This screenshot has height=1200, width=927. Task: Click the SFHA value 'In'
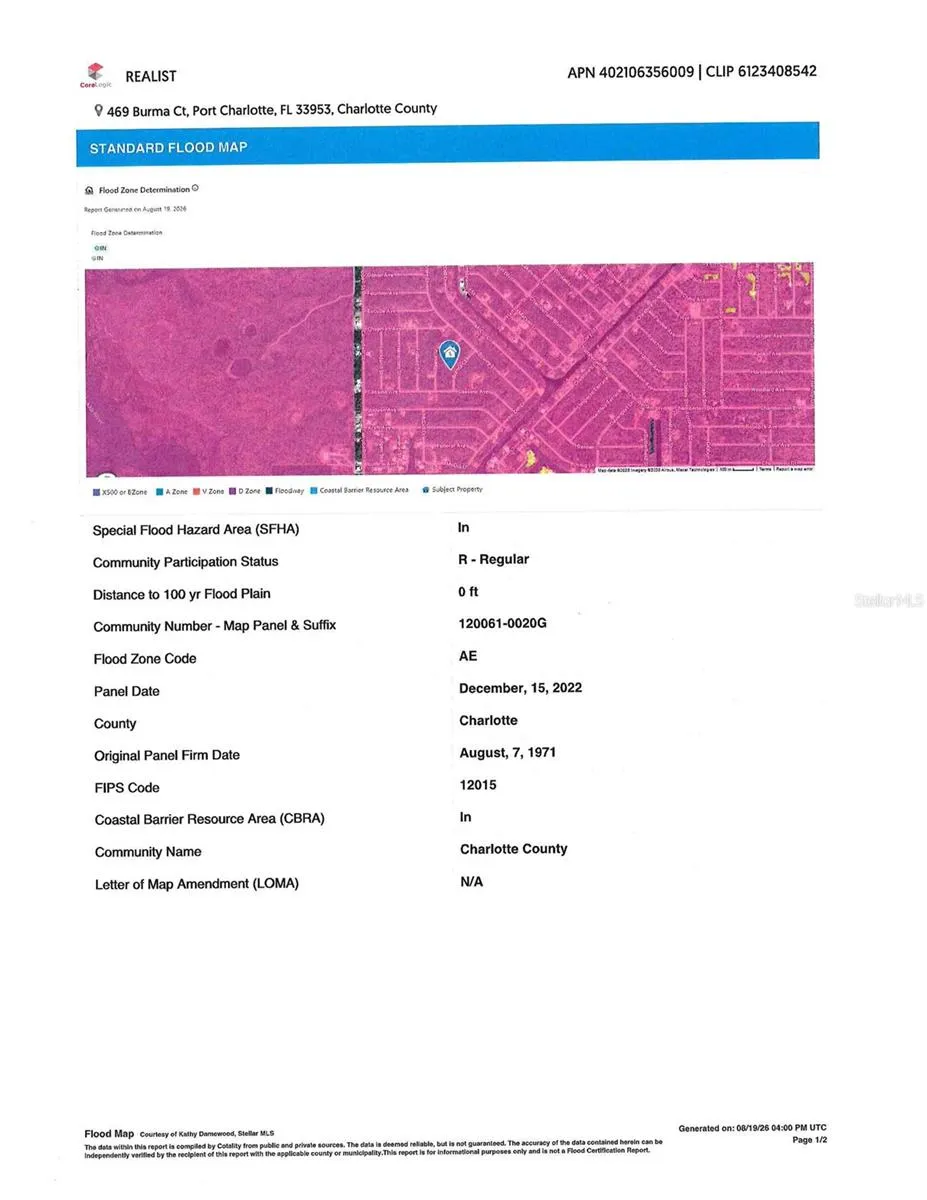pyautogui.click(x=464, y=527)
